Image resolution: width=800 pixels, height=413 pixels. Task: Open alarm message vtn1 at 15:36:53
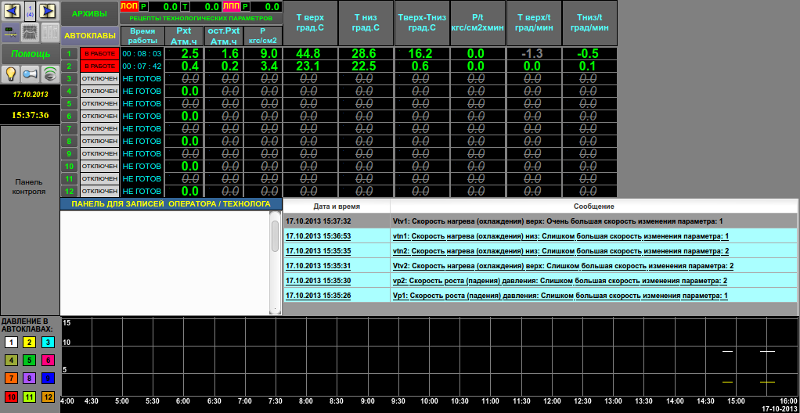tap(540, 236)
